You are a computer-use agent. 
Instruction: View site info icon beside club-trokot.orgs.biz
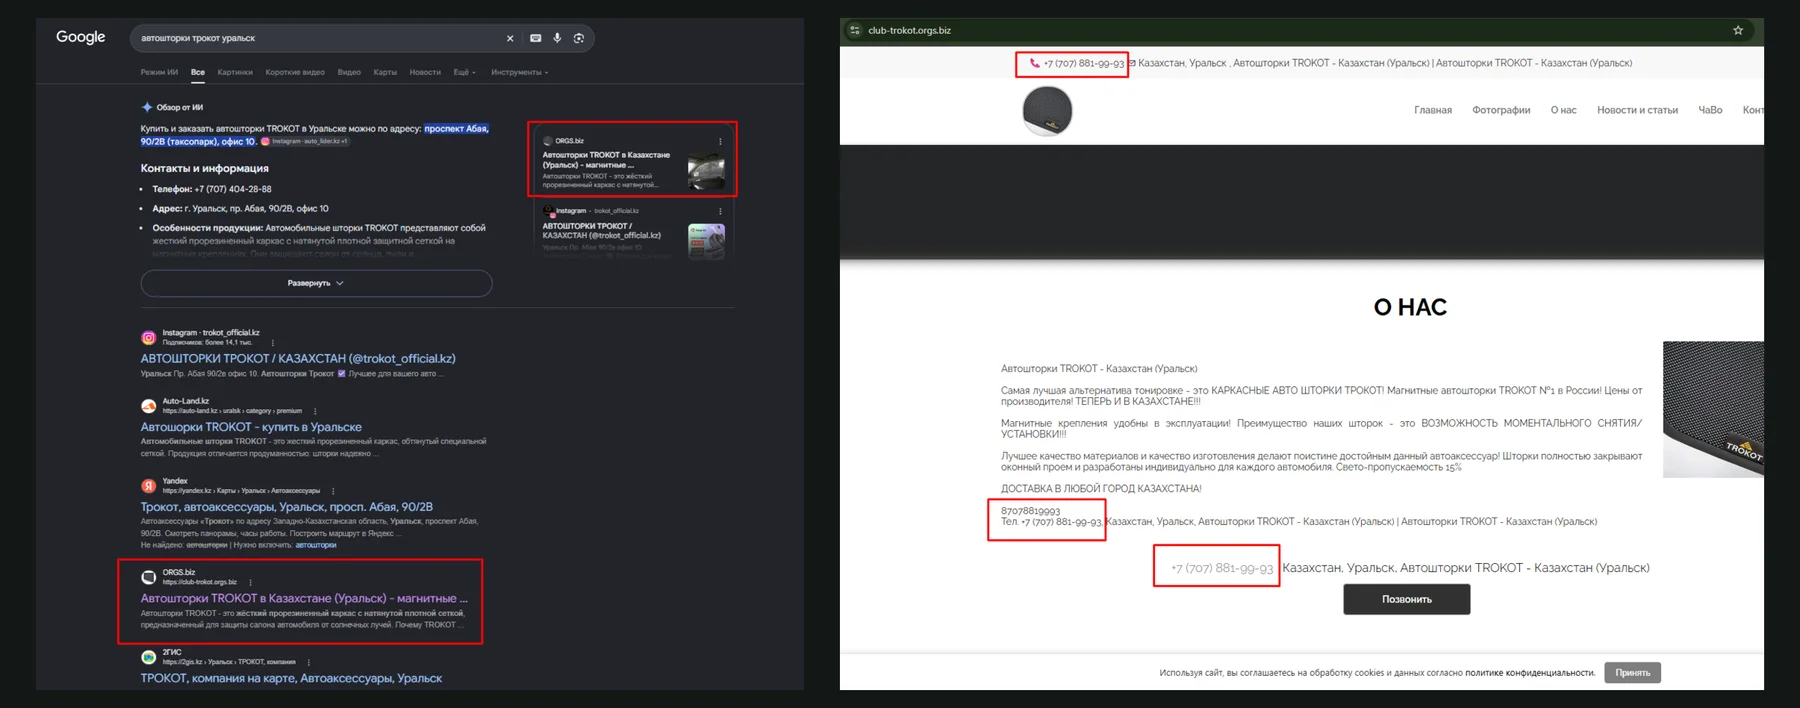854,30
